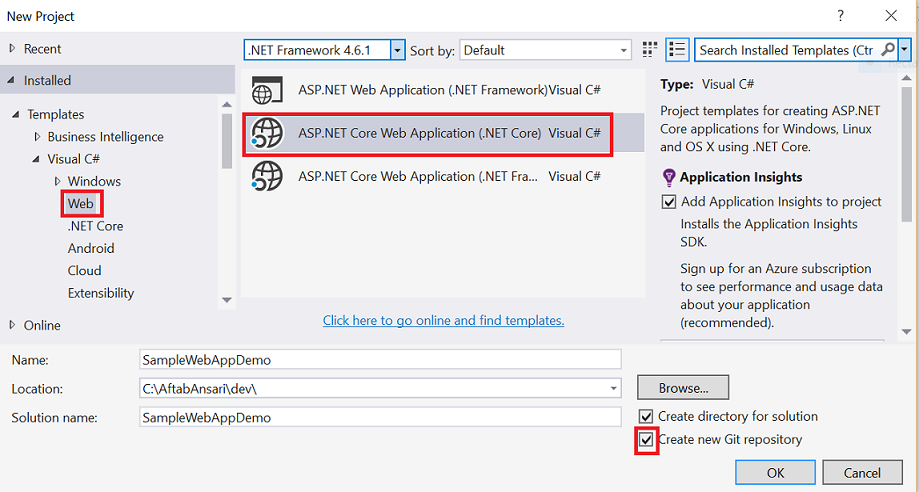Select the Extensibility template category

pyautogui.click(x=101, y=293)
